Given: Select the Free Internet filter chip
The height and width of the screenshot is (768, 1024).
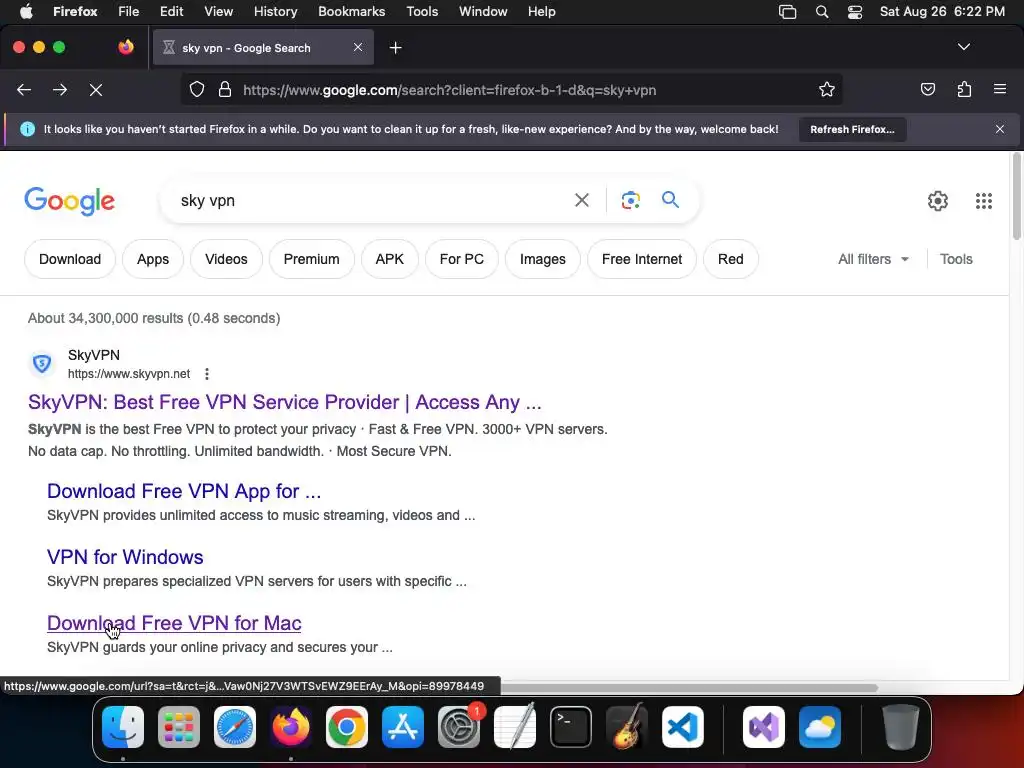Looking at the screenshot, I should click(x=642, y=259).
